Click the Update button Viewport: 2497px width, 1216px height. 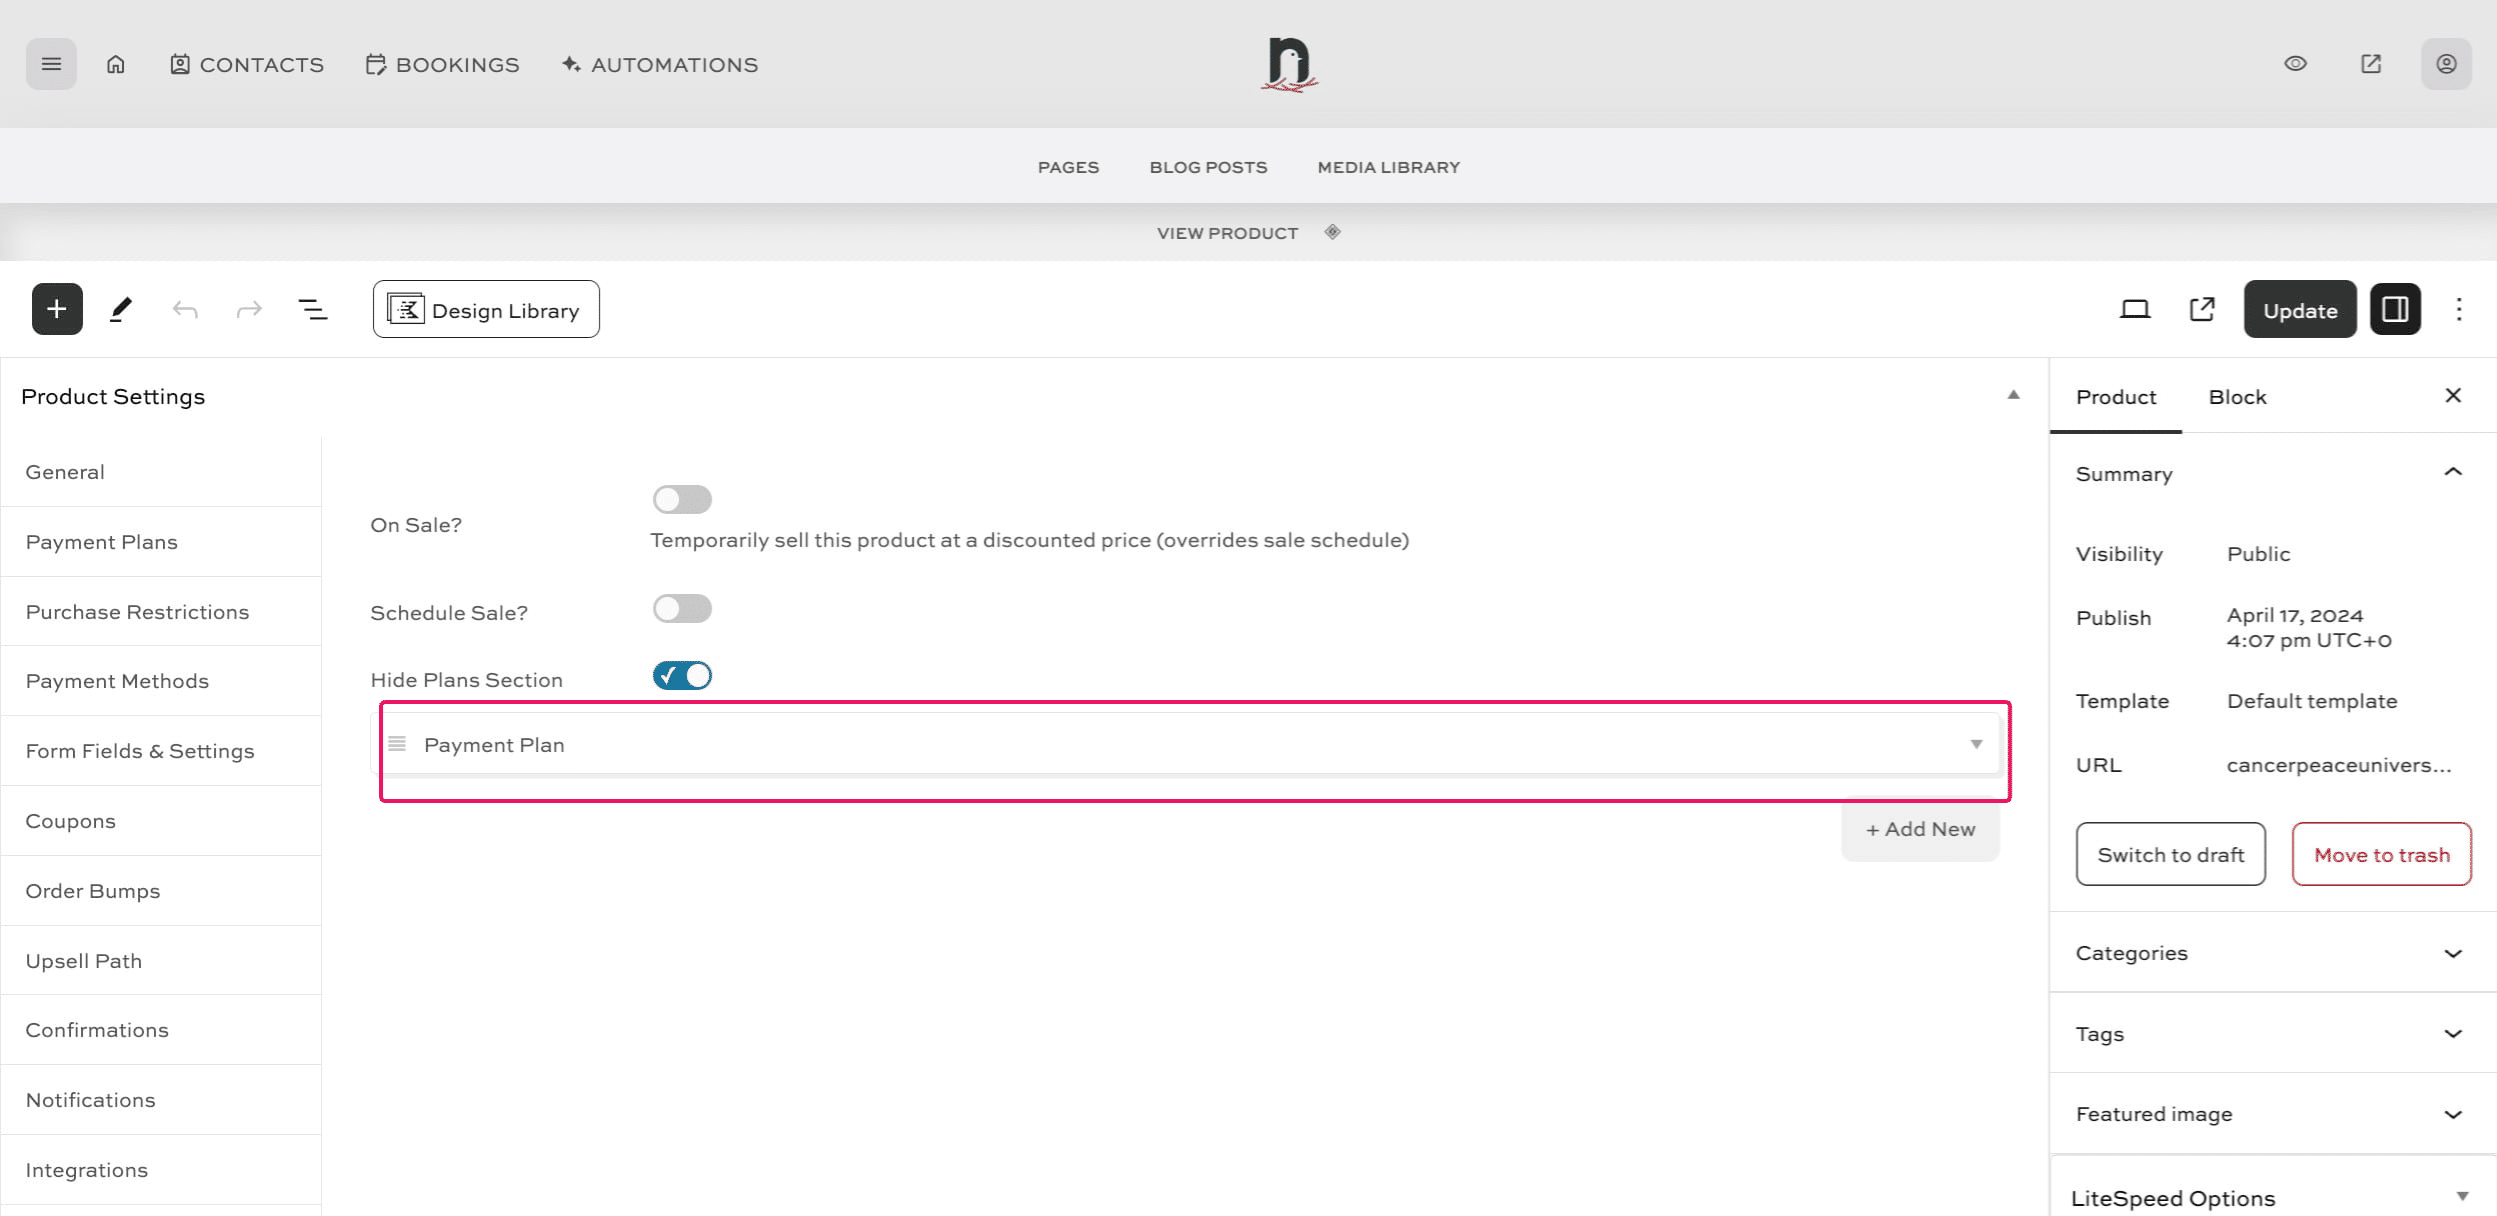coord(2299,310)
